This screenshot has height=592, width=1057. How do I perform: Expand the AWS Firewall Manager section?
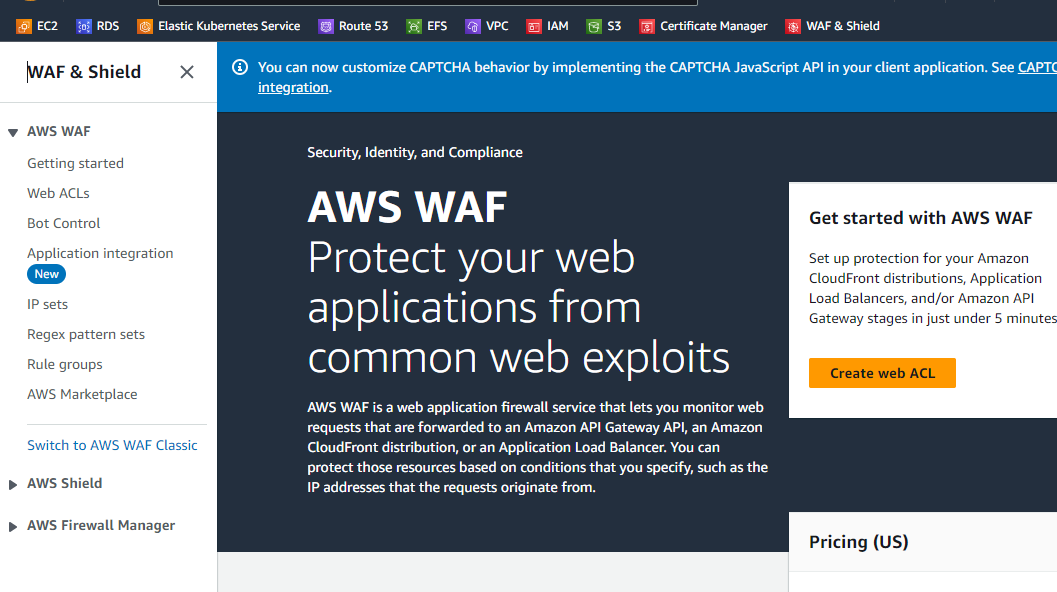click(x=13, y=527)
